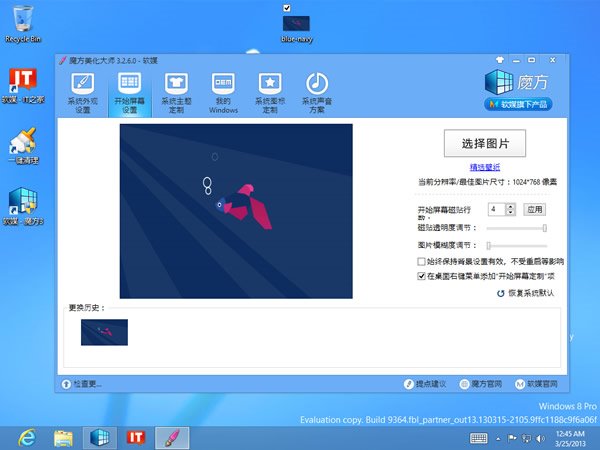The image size is (600, 450).
Task: Click the large fish wallpaper preview
Action: pyautogui.click(x=236, y=211)
